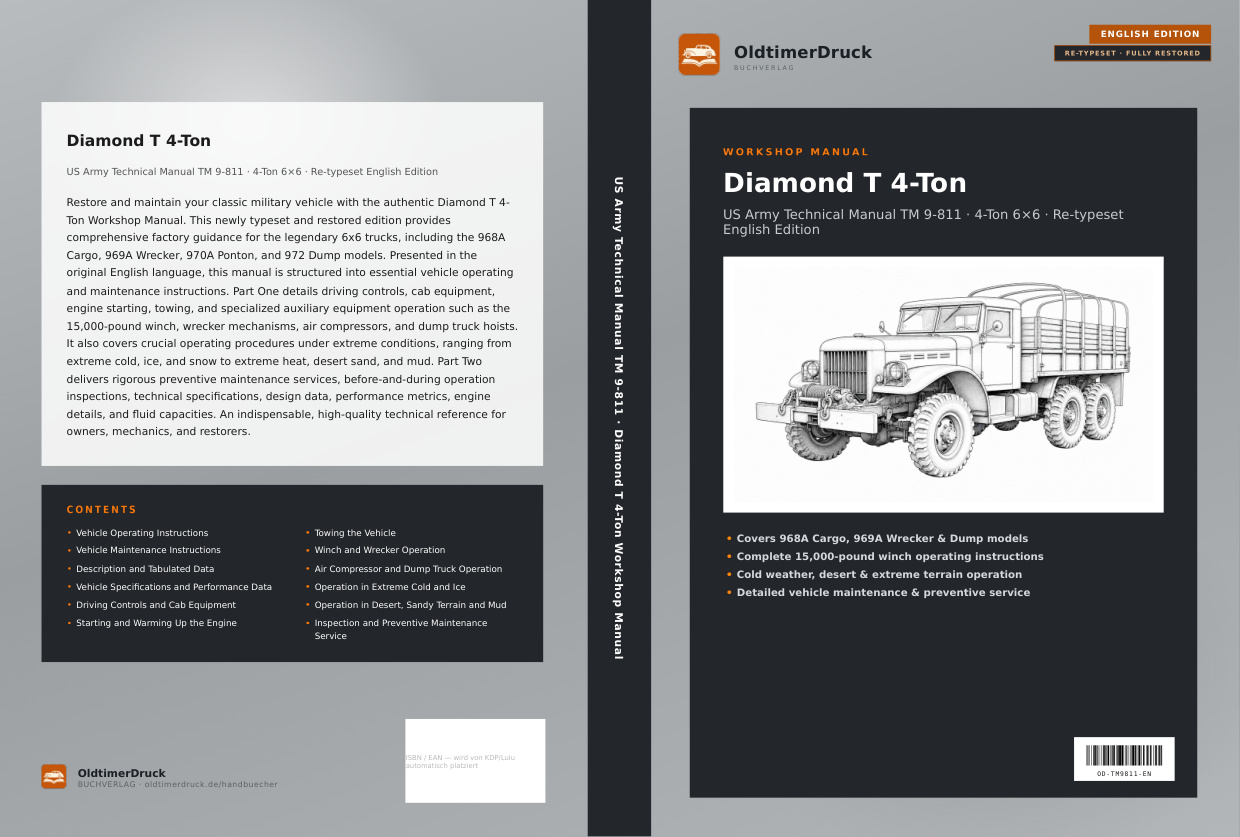Click bullet 'Detailed vehicle maintenance & preventive service'
Image resolution: width=1240 pixels, height=837 pixels.
pos(883,592)
